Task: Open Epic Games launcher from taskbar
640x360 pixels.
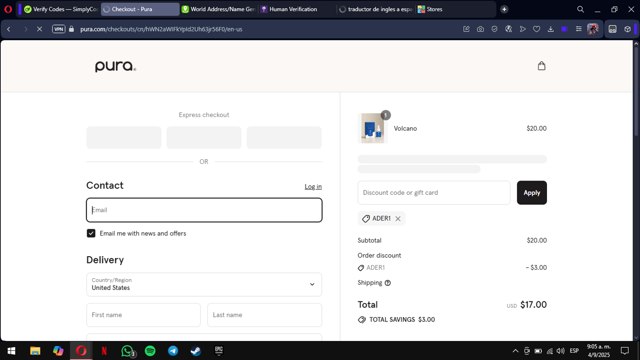Action: pos(219,351)
